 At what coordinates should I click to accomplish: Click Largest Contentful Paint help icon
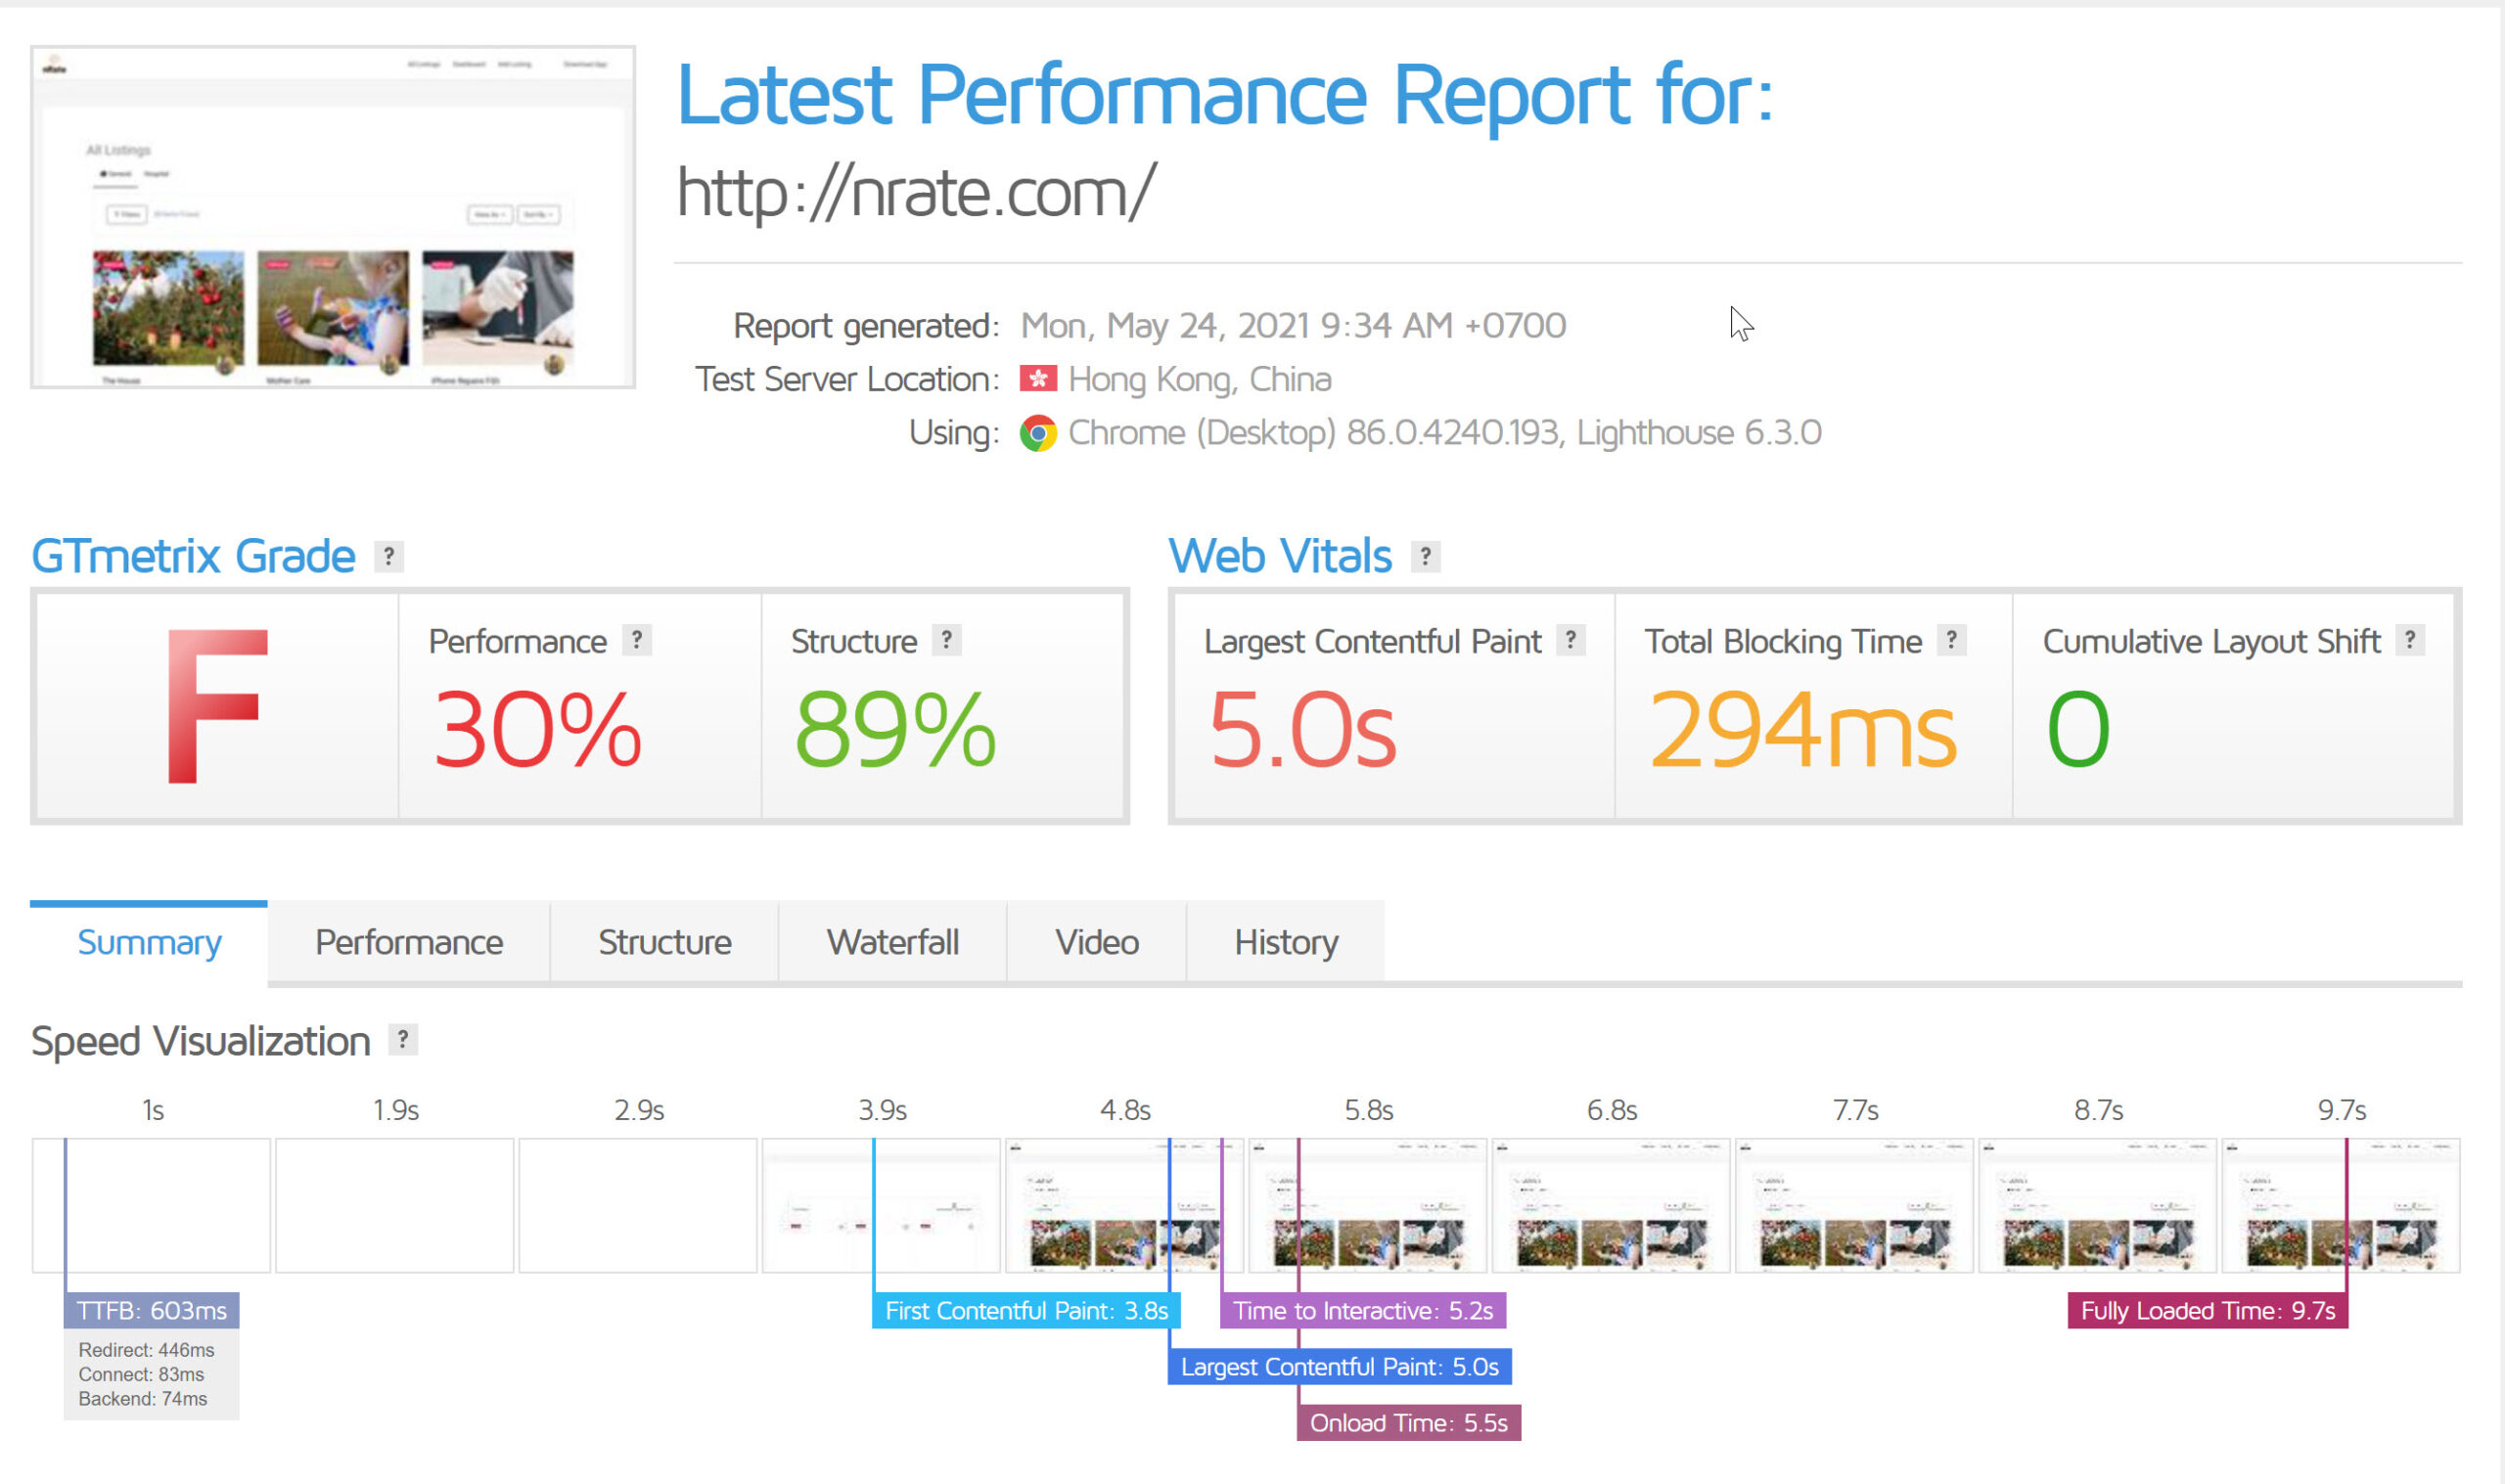click(1570, 640)
